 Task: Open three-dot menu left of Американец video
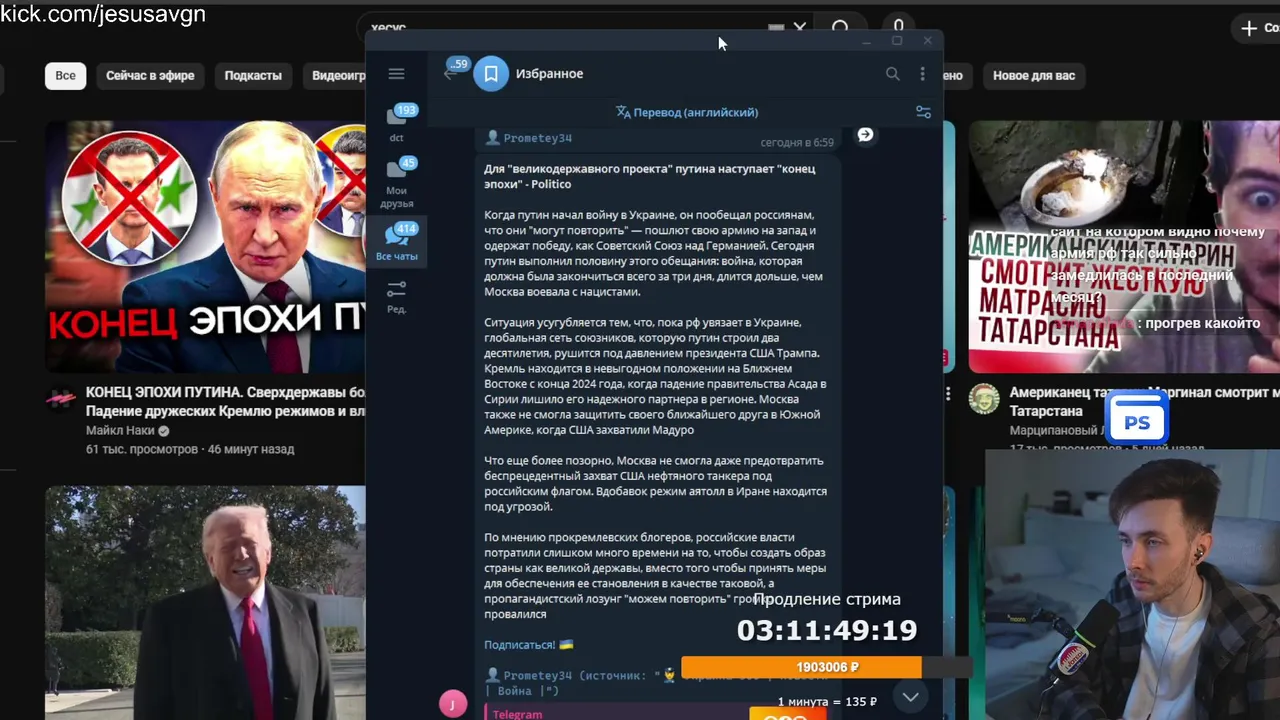(x=948, y=394)
